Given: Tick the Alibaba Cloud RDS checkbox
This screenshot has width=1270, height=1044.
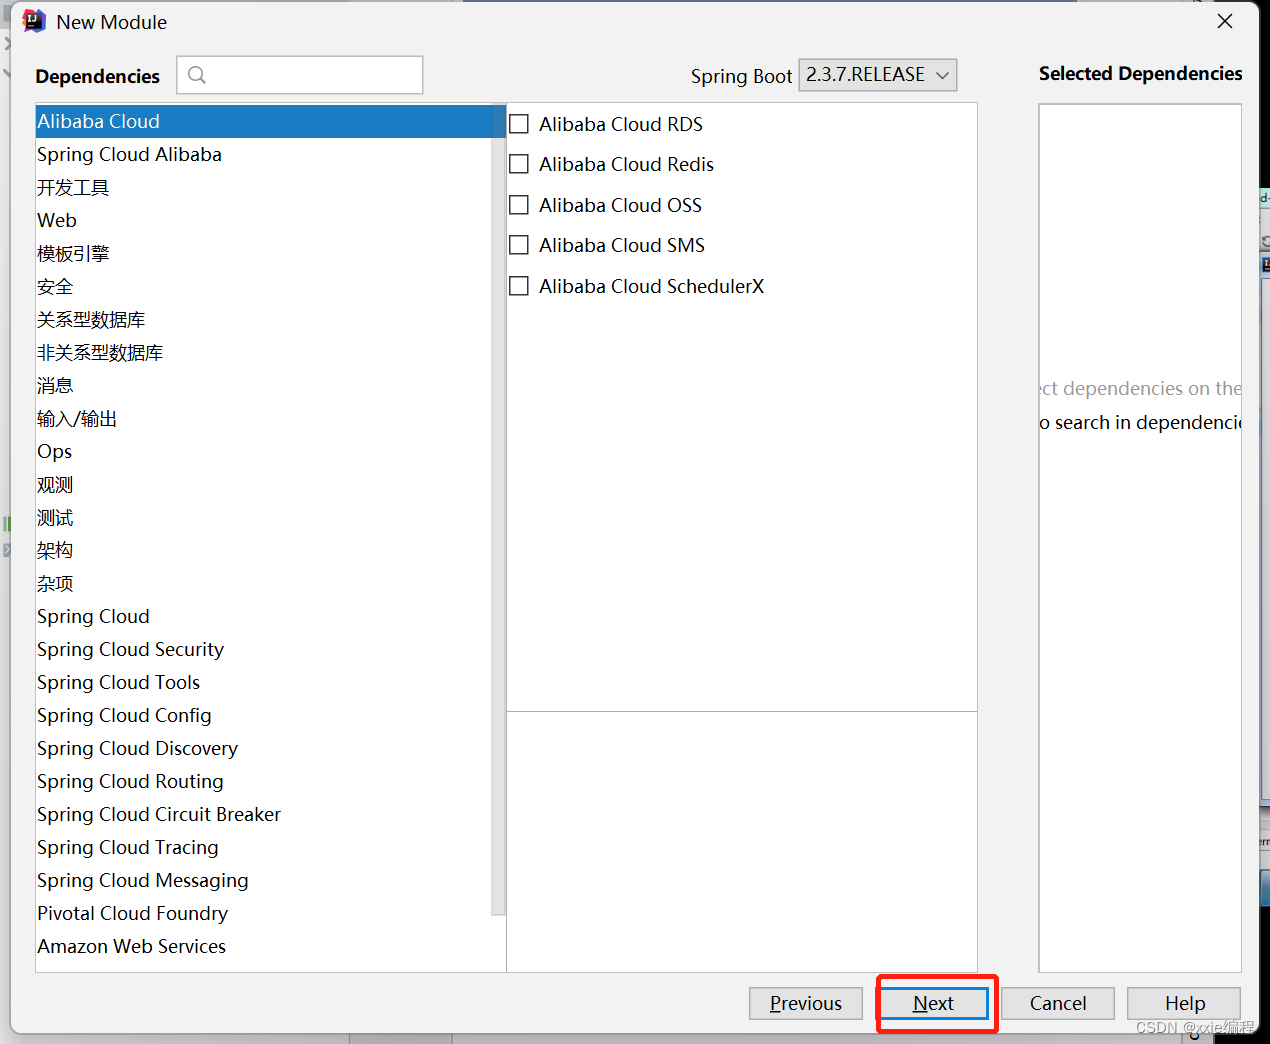Looking at the screenshot, I should click(519, 124).
